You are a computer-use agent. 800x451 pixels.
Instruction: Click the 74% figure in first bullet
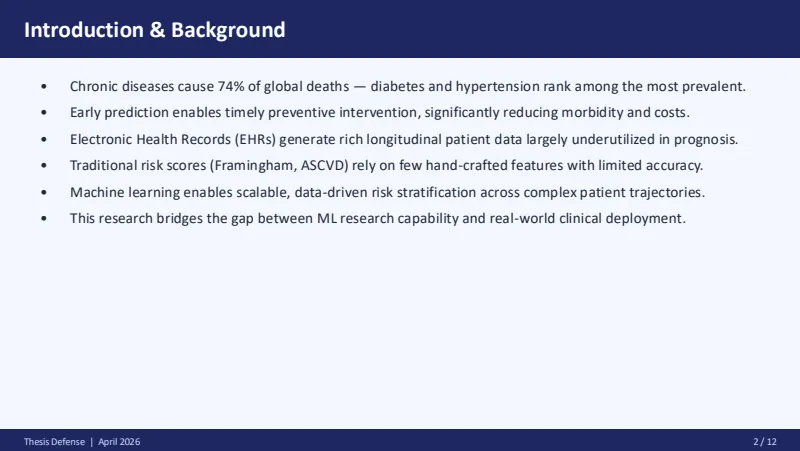pyautogui.click(x=231, y=86)
